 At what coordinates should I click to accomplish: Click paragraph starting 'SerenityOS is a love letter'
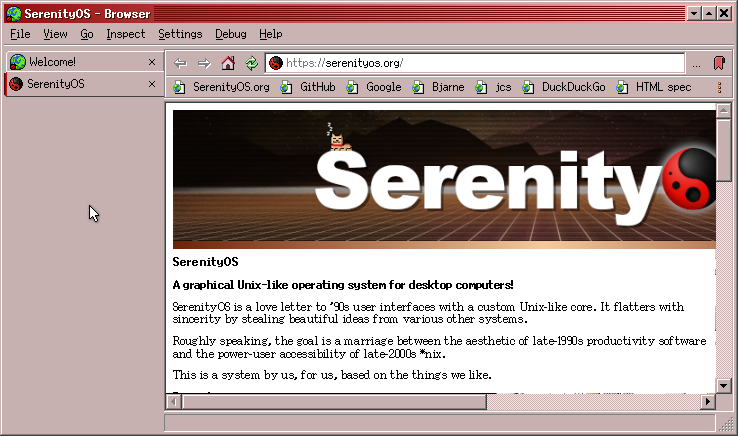coord(428,313)
